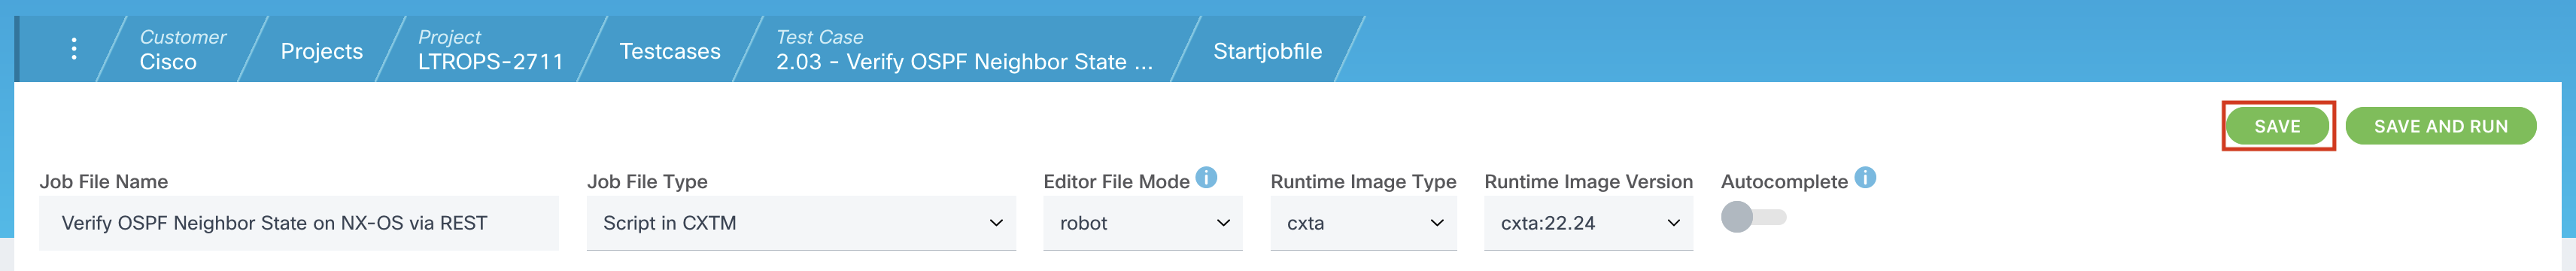Viewport: 2576px width, 271px height.
Task: Click the Runtime Image Version chevron arrow
Action: (1673, 223)
